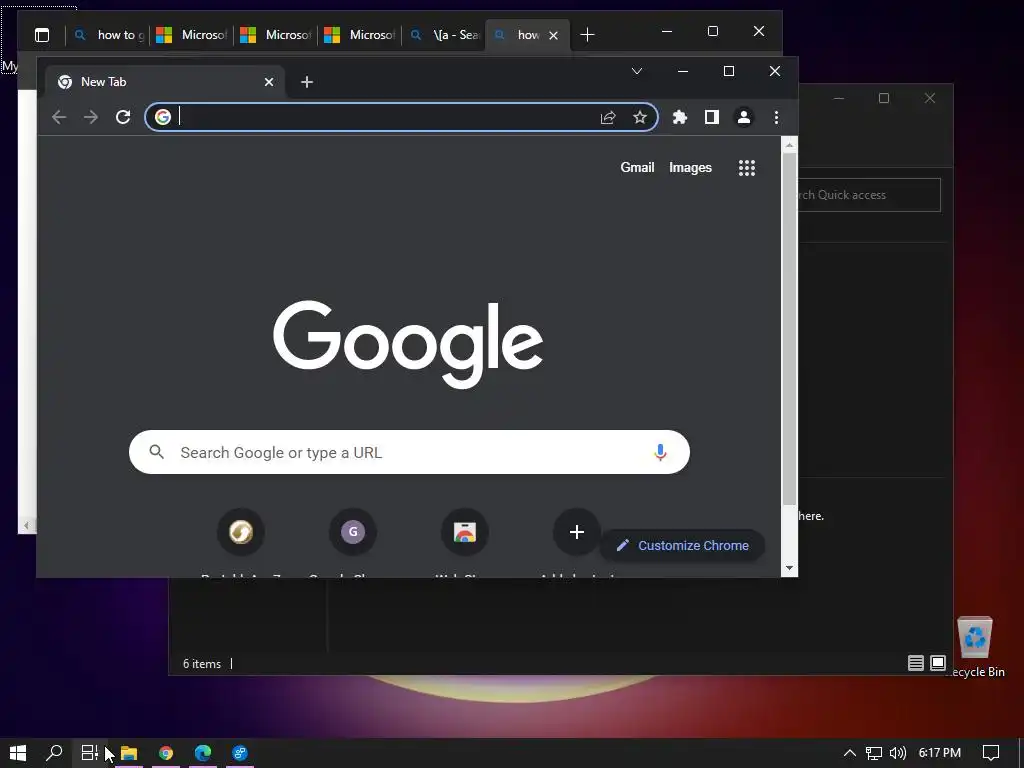Image resolution: width=1024 pixels, height=768 pixels.
Task: Switch to 'how to g' Edge tab
Action: click(x=108, y=35)
